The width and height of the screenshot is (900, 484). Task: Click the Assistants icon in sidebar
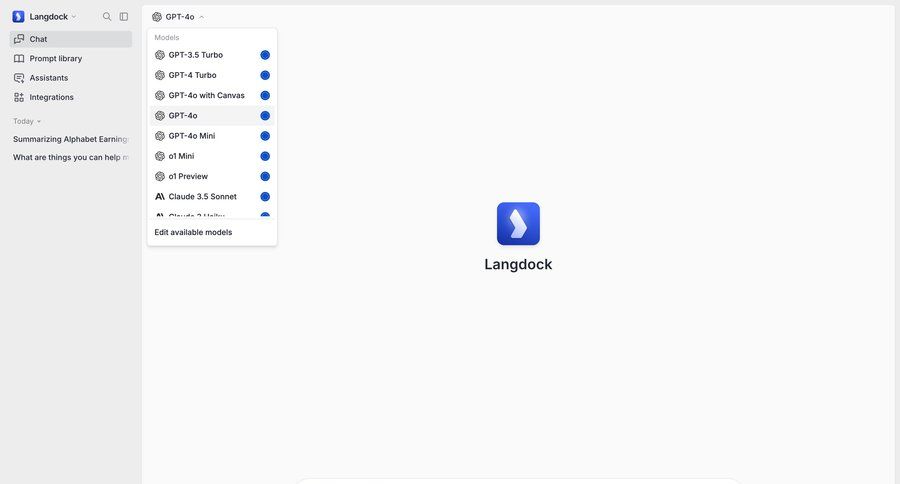(19, 78)
